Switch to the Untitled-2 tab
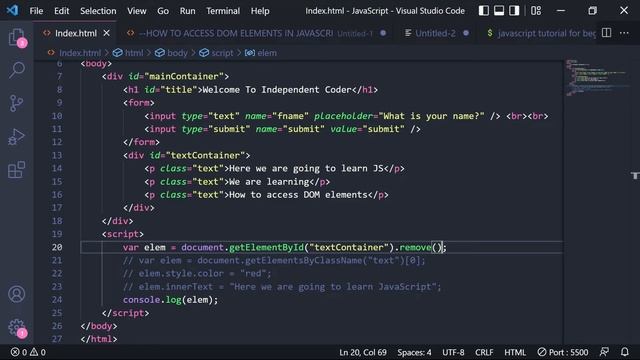Image resolution: width=640 pixels, height=360 pixels. pos(435,33)
